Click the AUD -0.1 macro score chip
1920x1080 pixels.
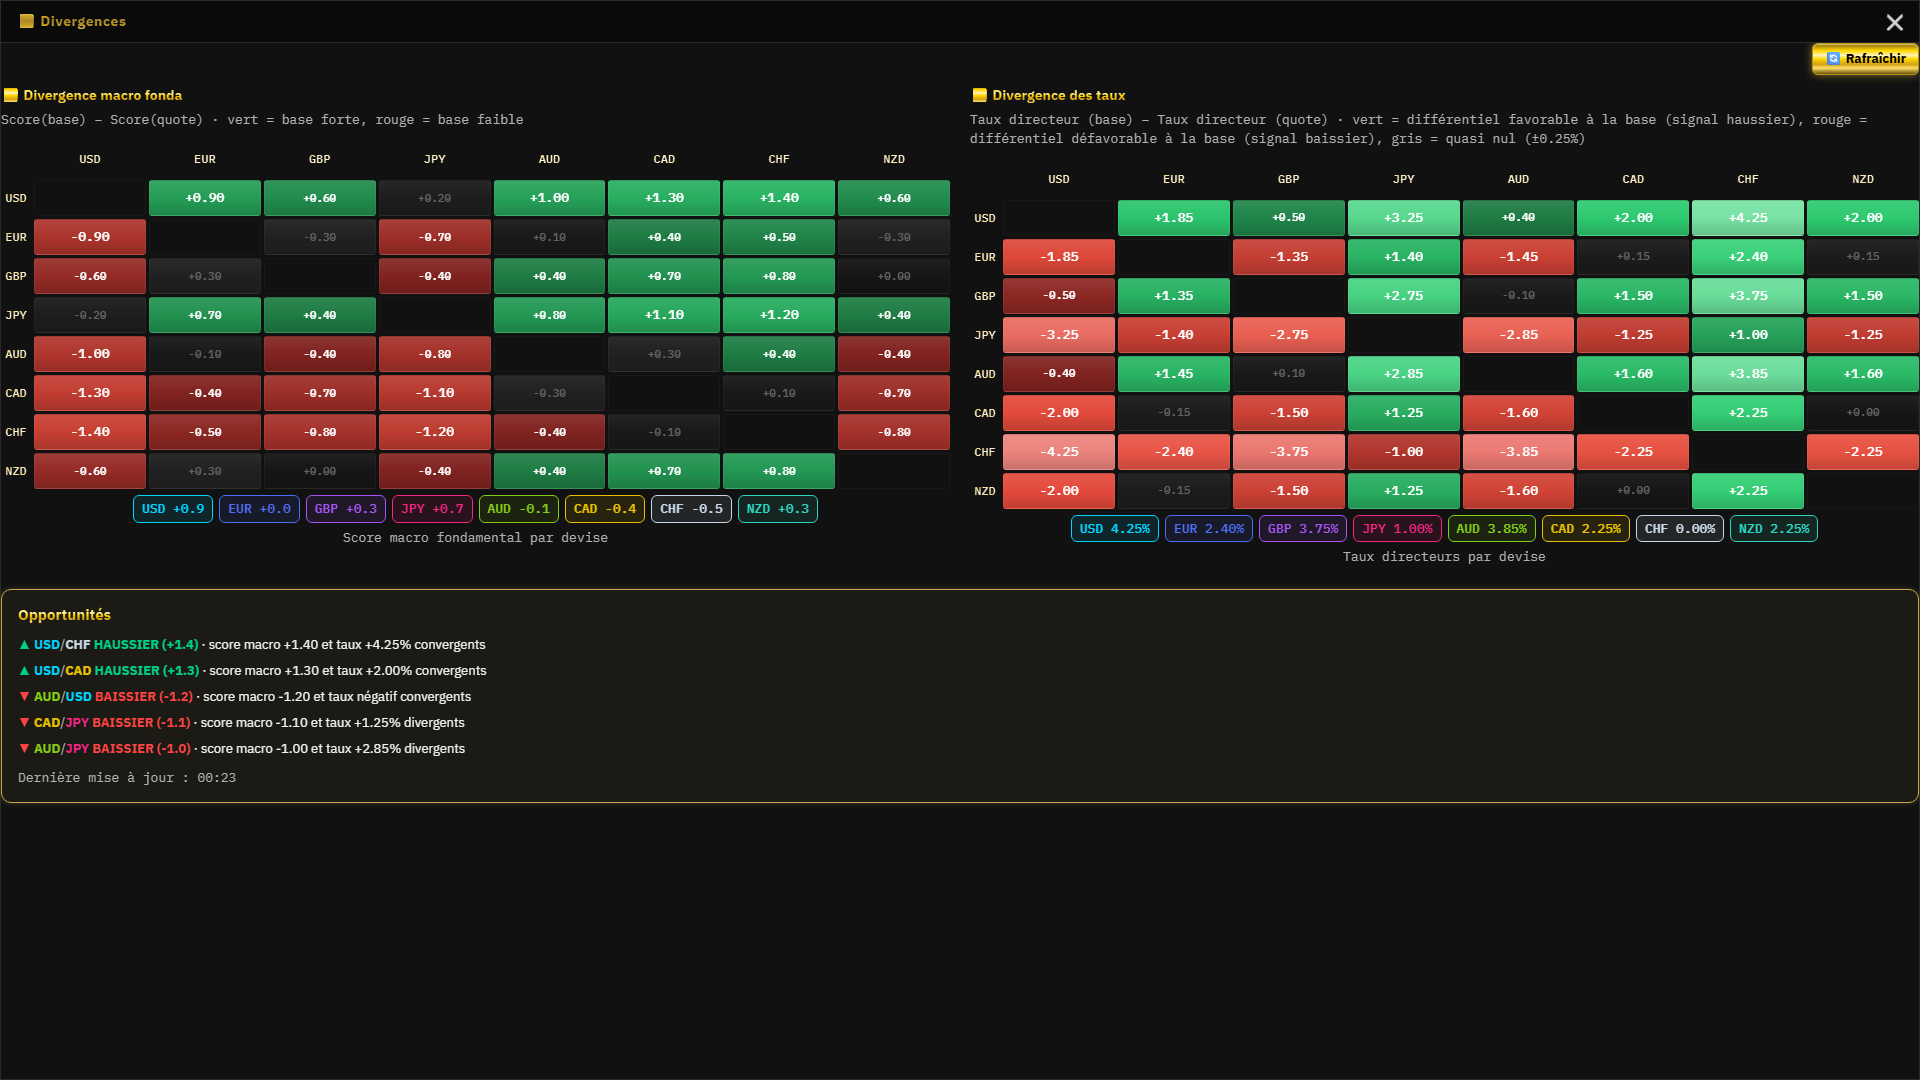(x=519, y=509)
